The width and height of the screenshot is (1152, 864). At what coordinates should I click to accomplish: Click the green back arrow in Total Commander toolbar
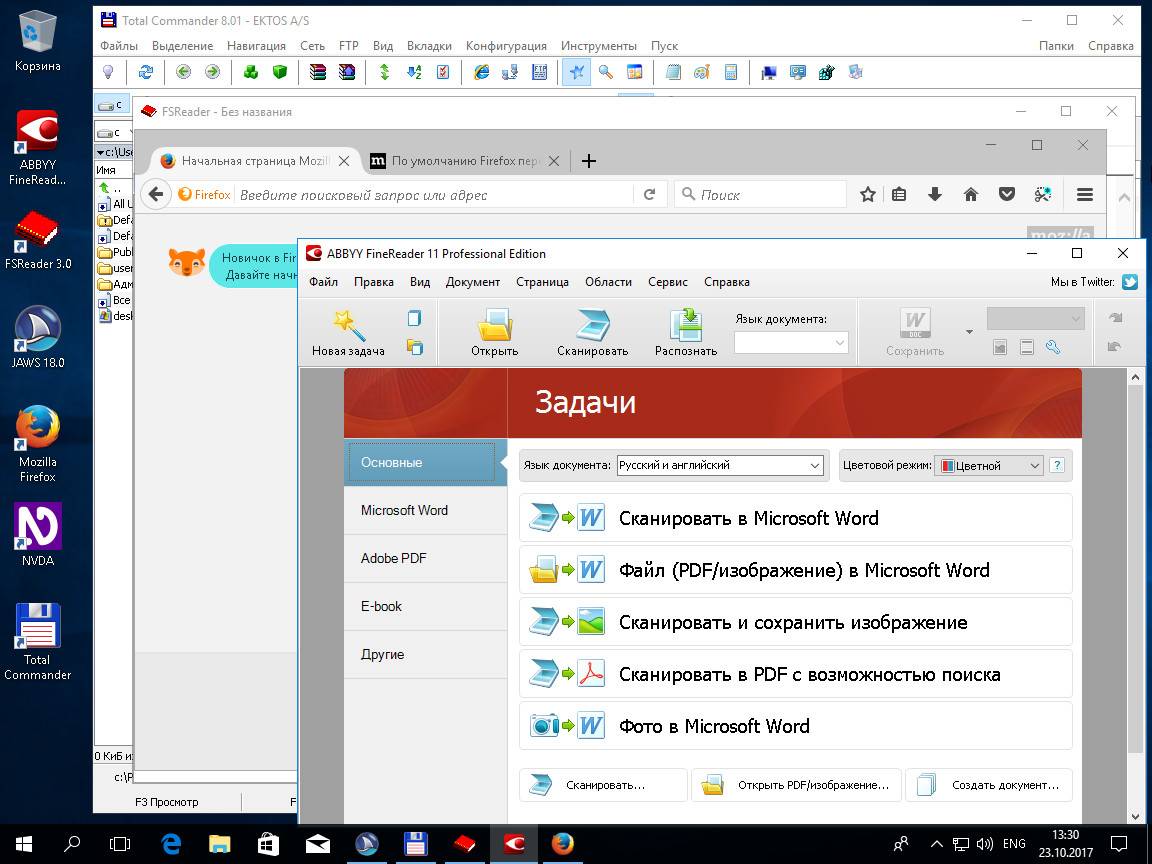coord(184,72)
